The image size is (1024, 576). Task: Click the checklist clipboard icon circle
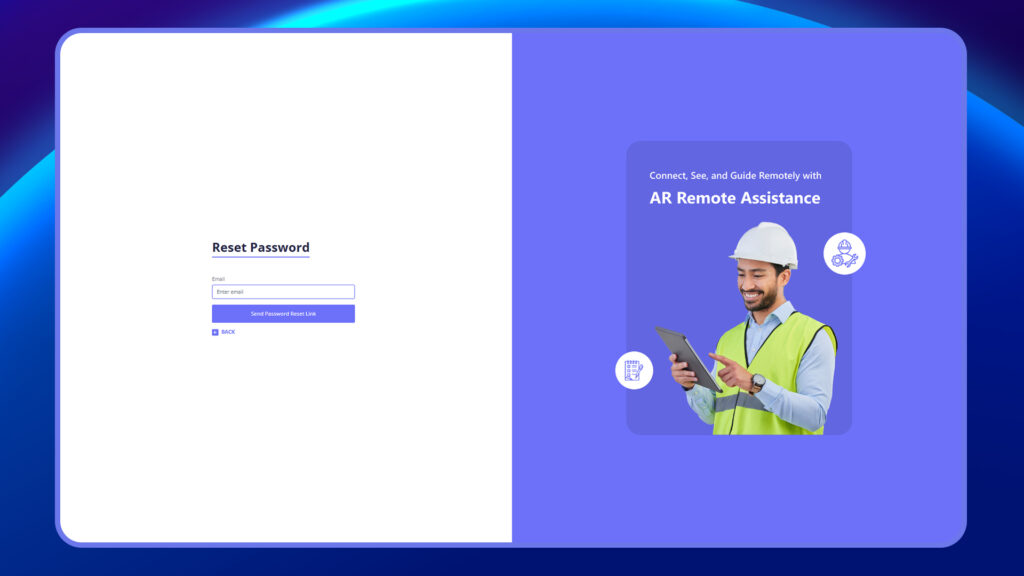[x=633, y=370]
